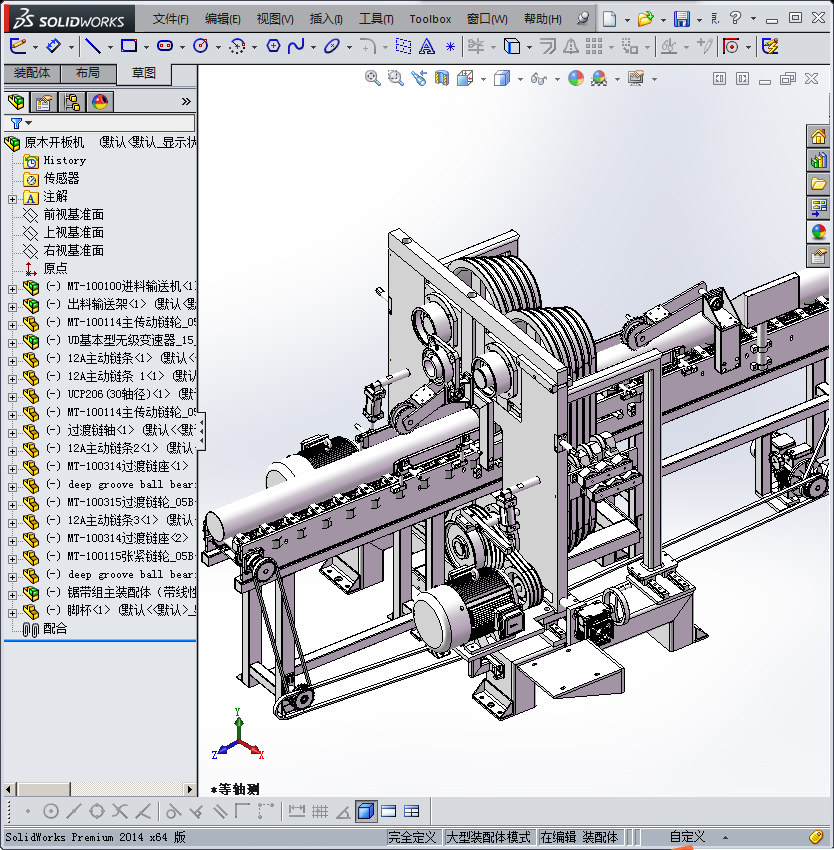Select the Polygon sketch tool
The image size is (834, 850).
273,47
